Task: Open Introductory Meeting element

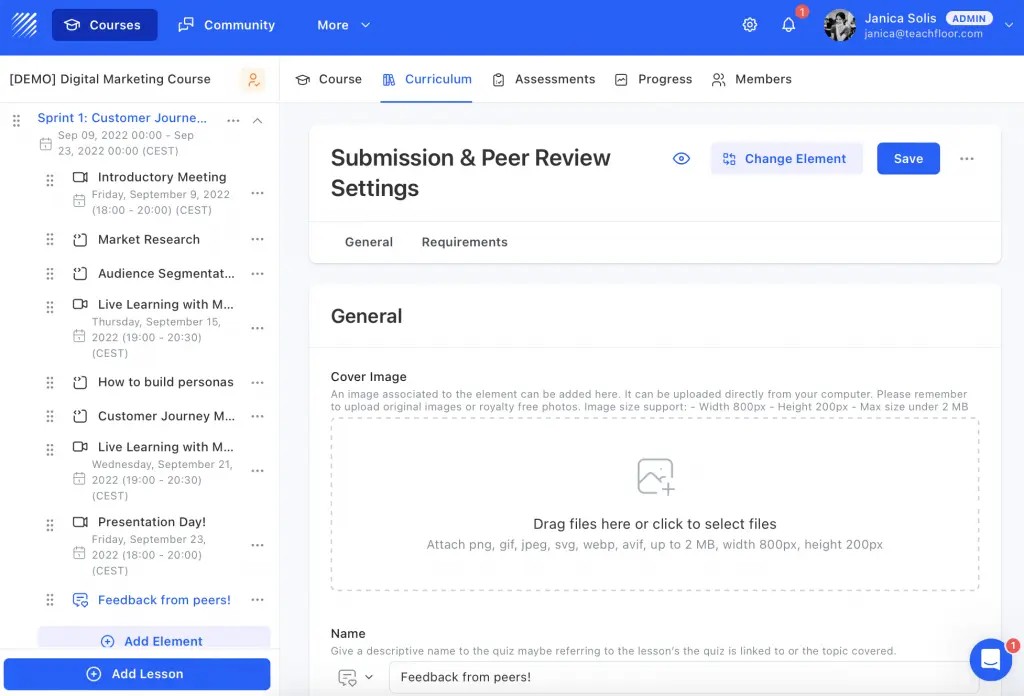Action: [x=162, y=177]
